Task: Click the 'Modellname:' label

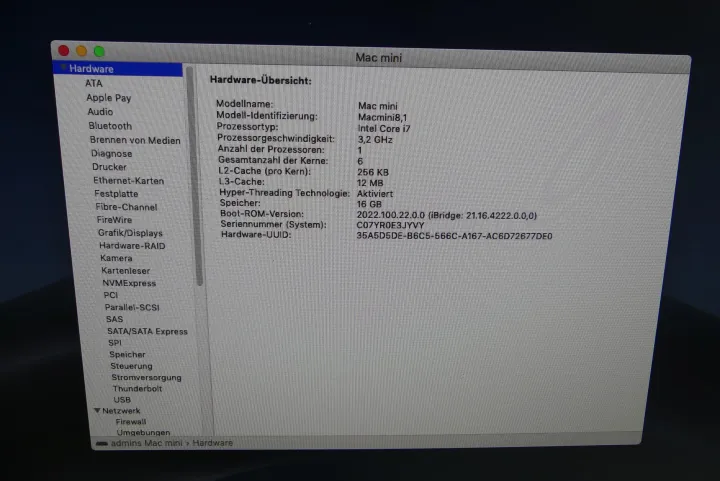Action: tap(244, 104)
